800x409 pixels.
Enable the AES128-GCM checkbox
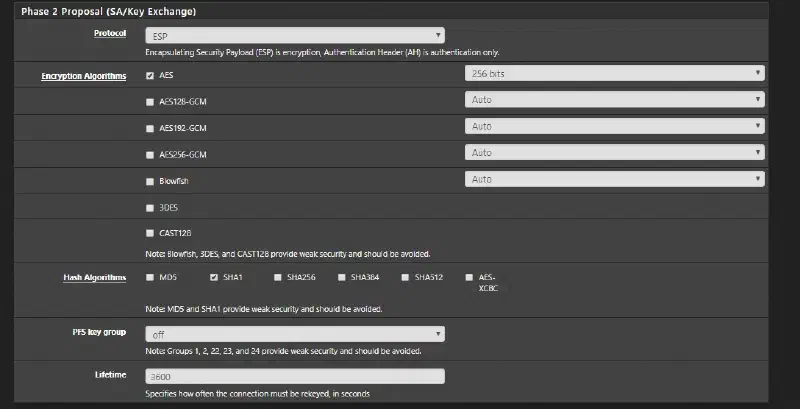(x=150, y=102)
